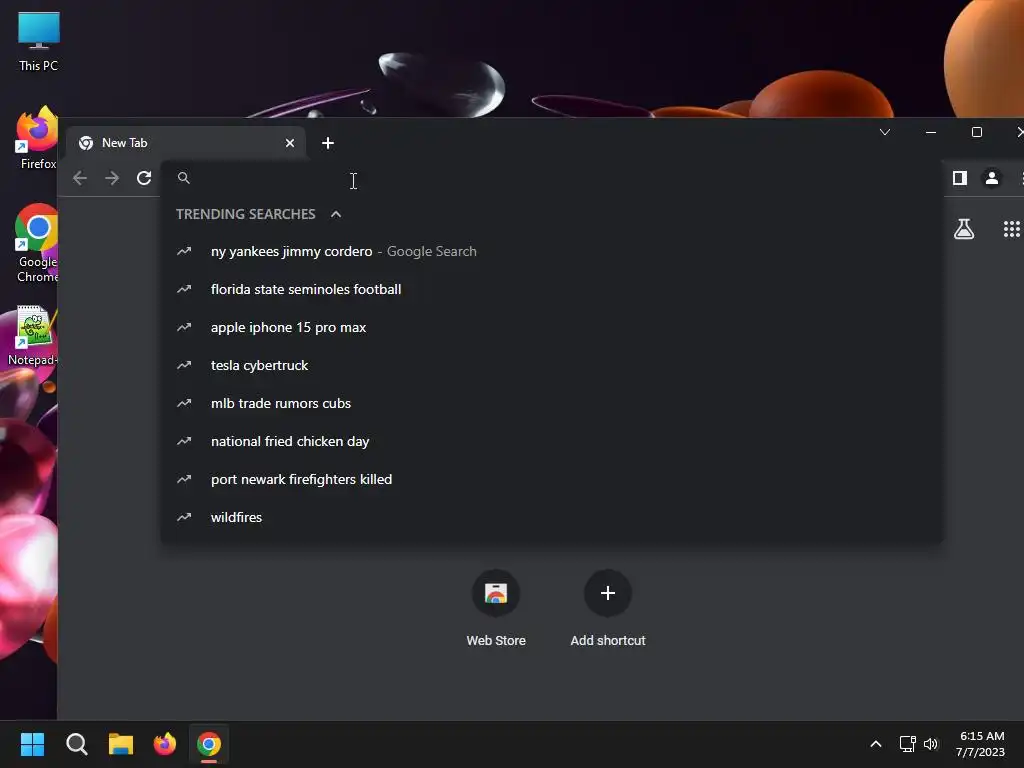Select suggestion apple iphone 15 pro max
Image resolution: width=1024 pixels, height=768 pixels.
(x=552, y=327)
